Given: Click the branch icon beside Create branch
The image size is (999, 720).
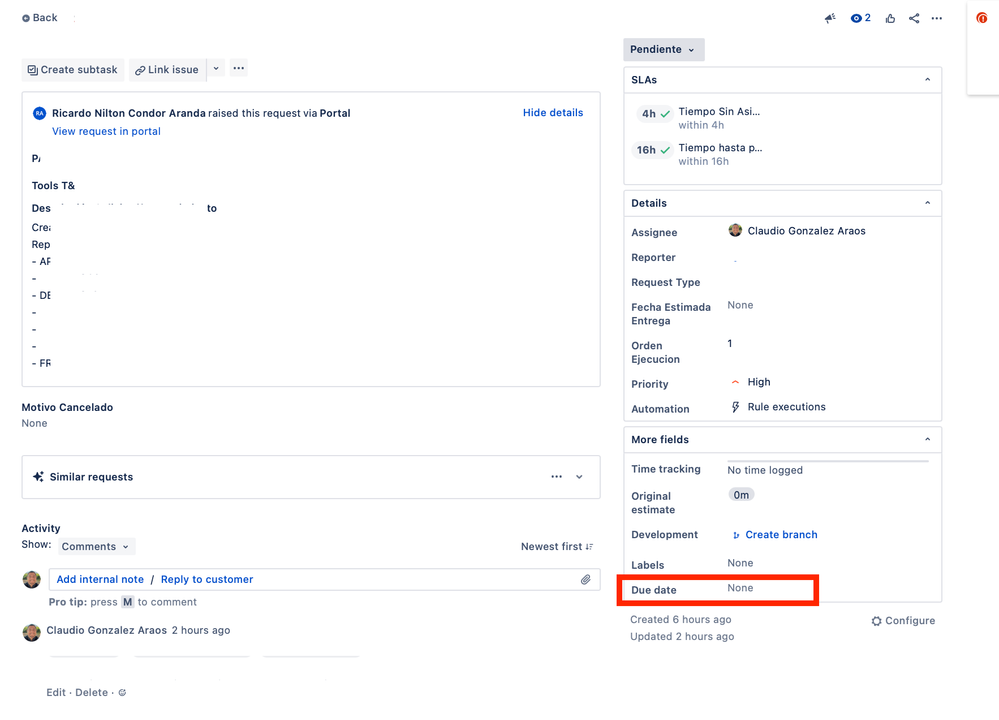Looking at the screenshot, I should coord(736,535).
